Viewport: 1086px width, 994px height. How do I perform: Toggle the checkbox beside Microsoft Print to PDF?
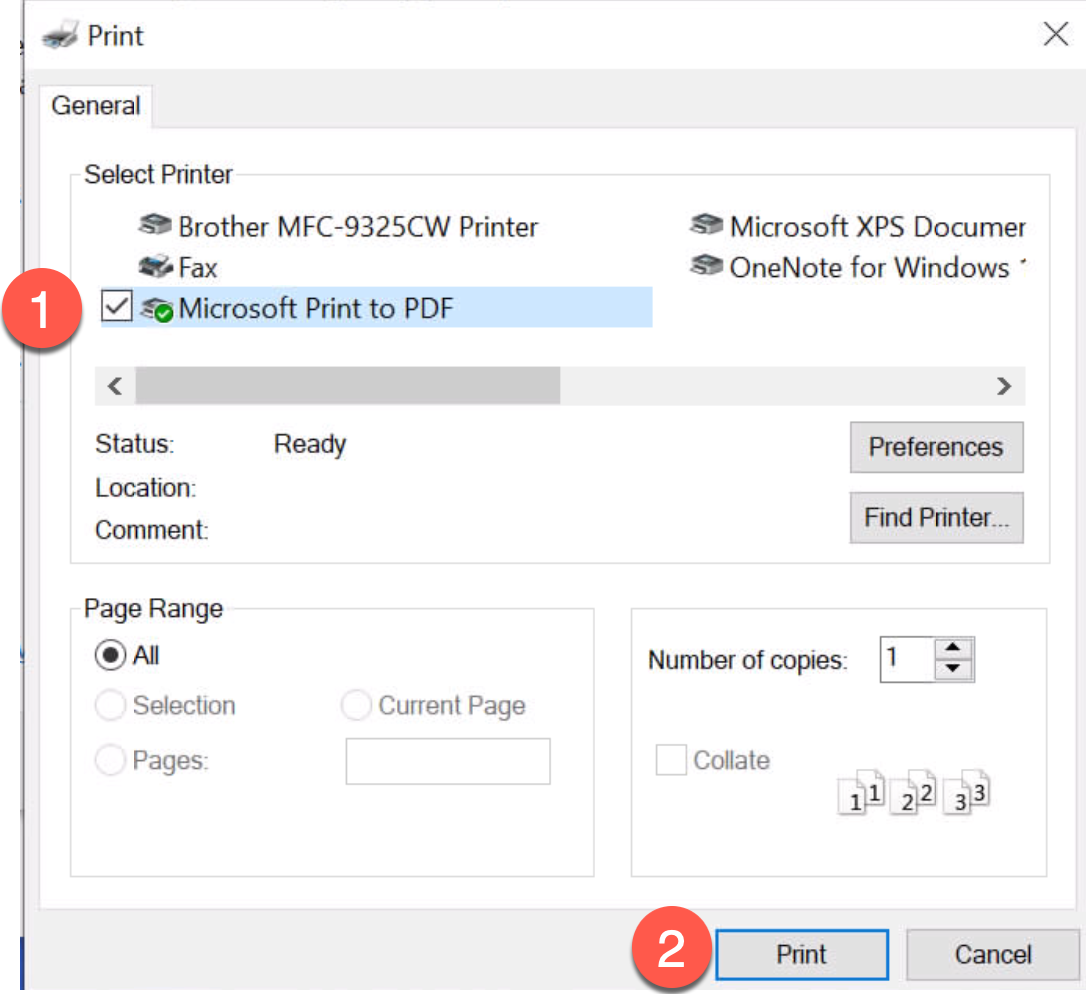116,306
